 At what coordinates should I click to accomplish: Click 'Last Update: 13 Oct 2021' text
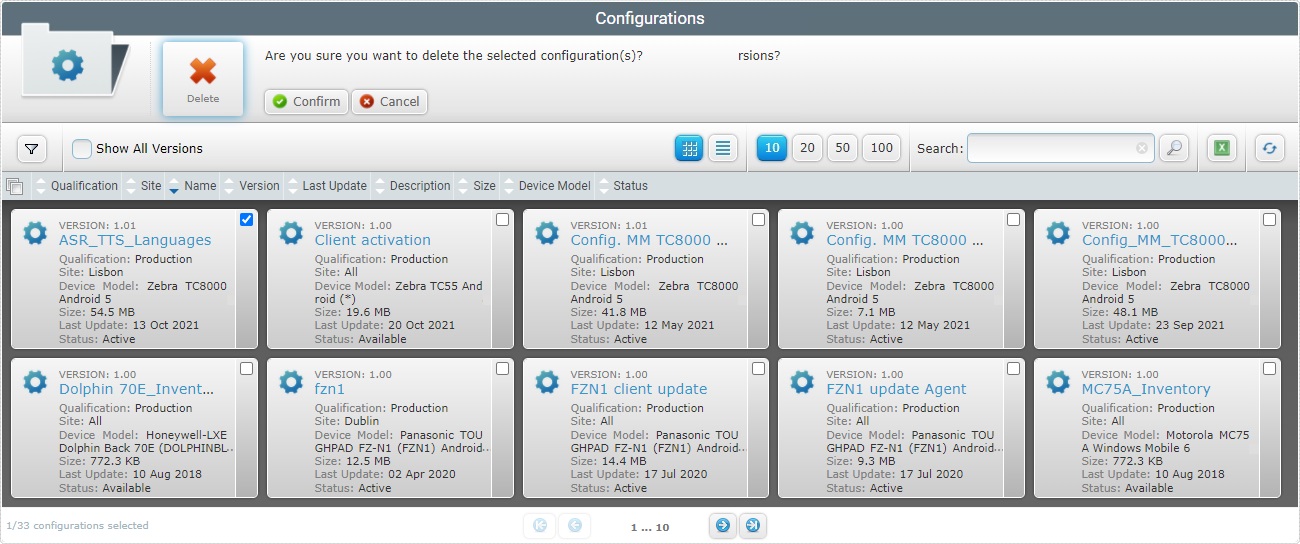tap(130, 325)
